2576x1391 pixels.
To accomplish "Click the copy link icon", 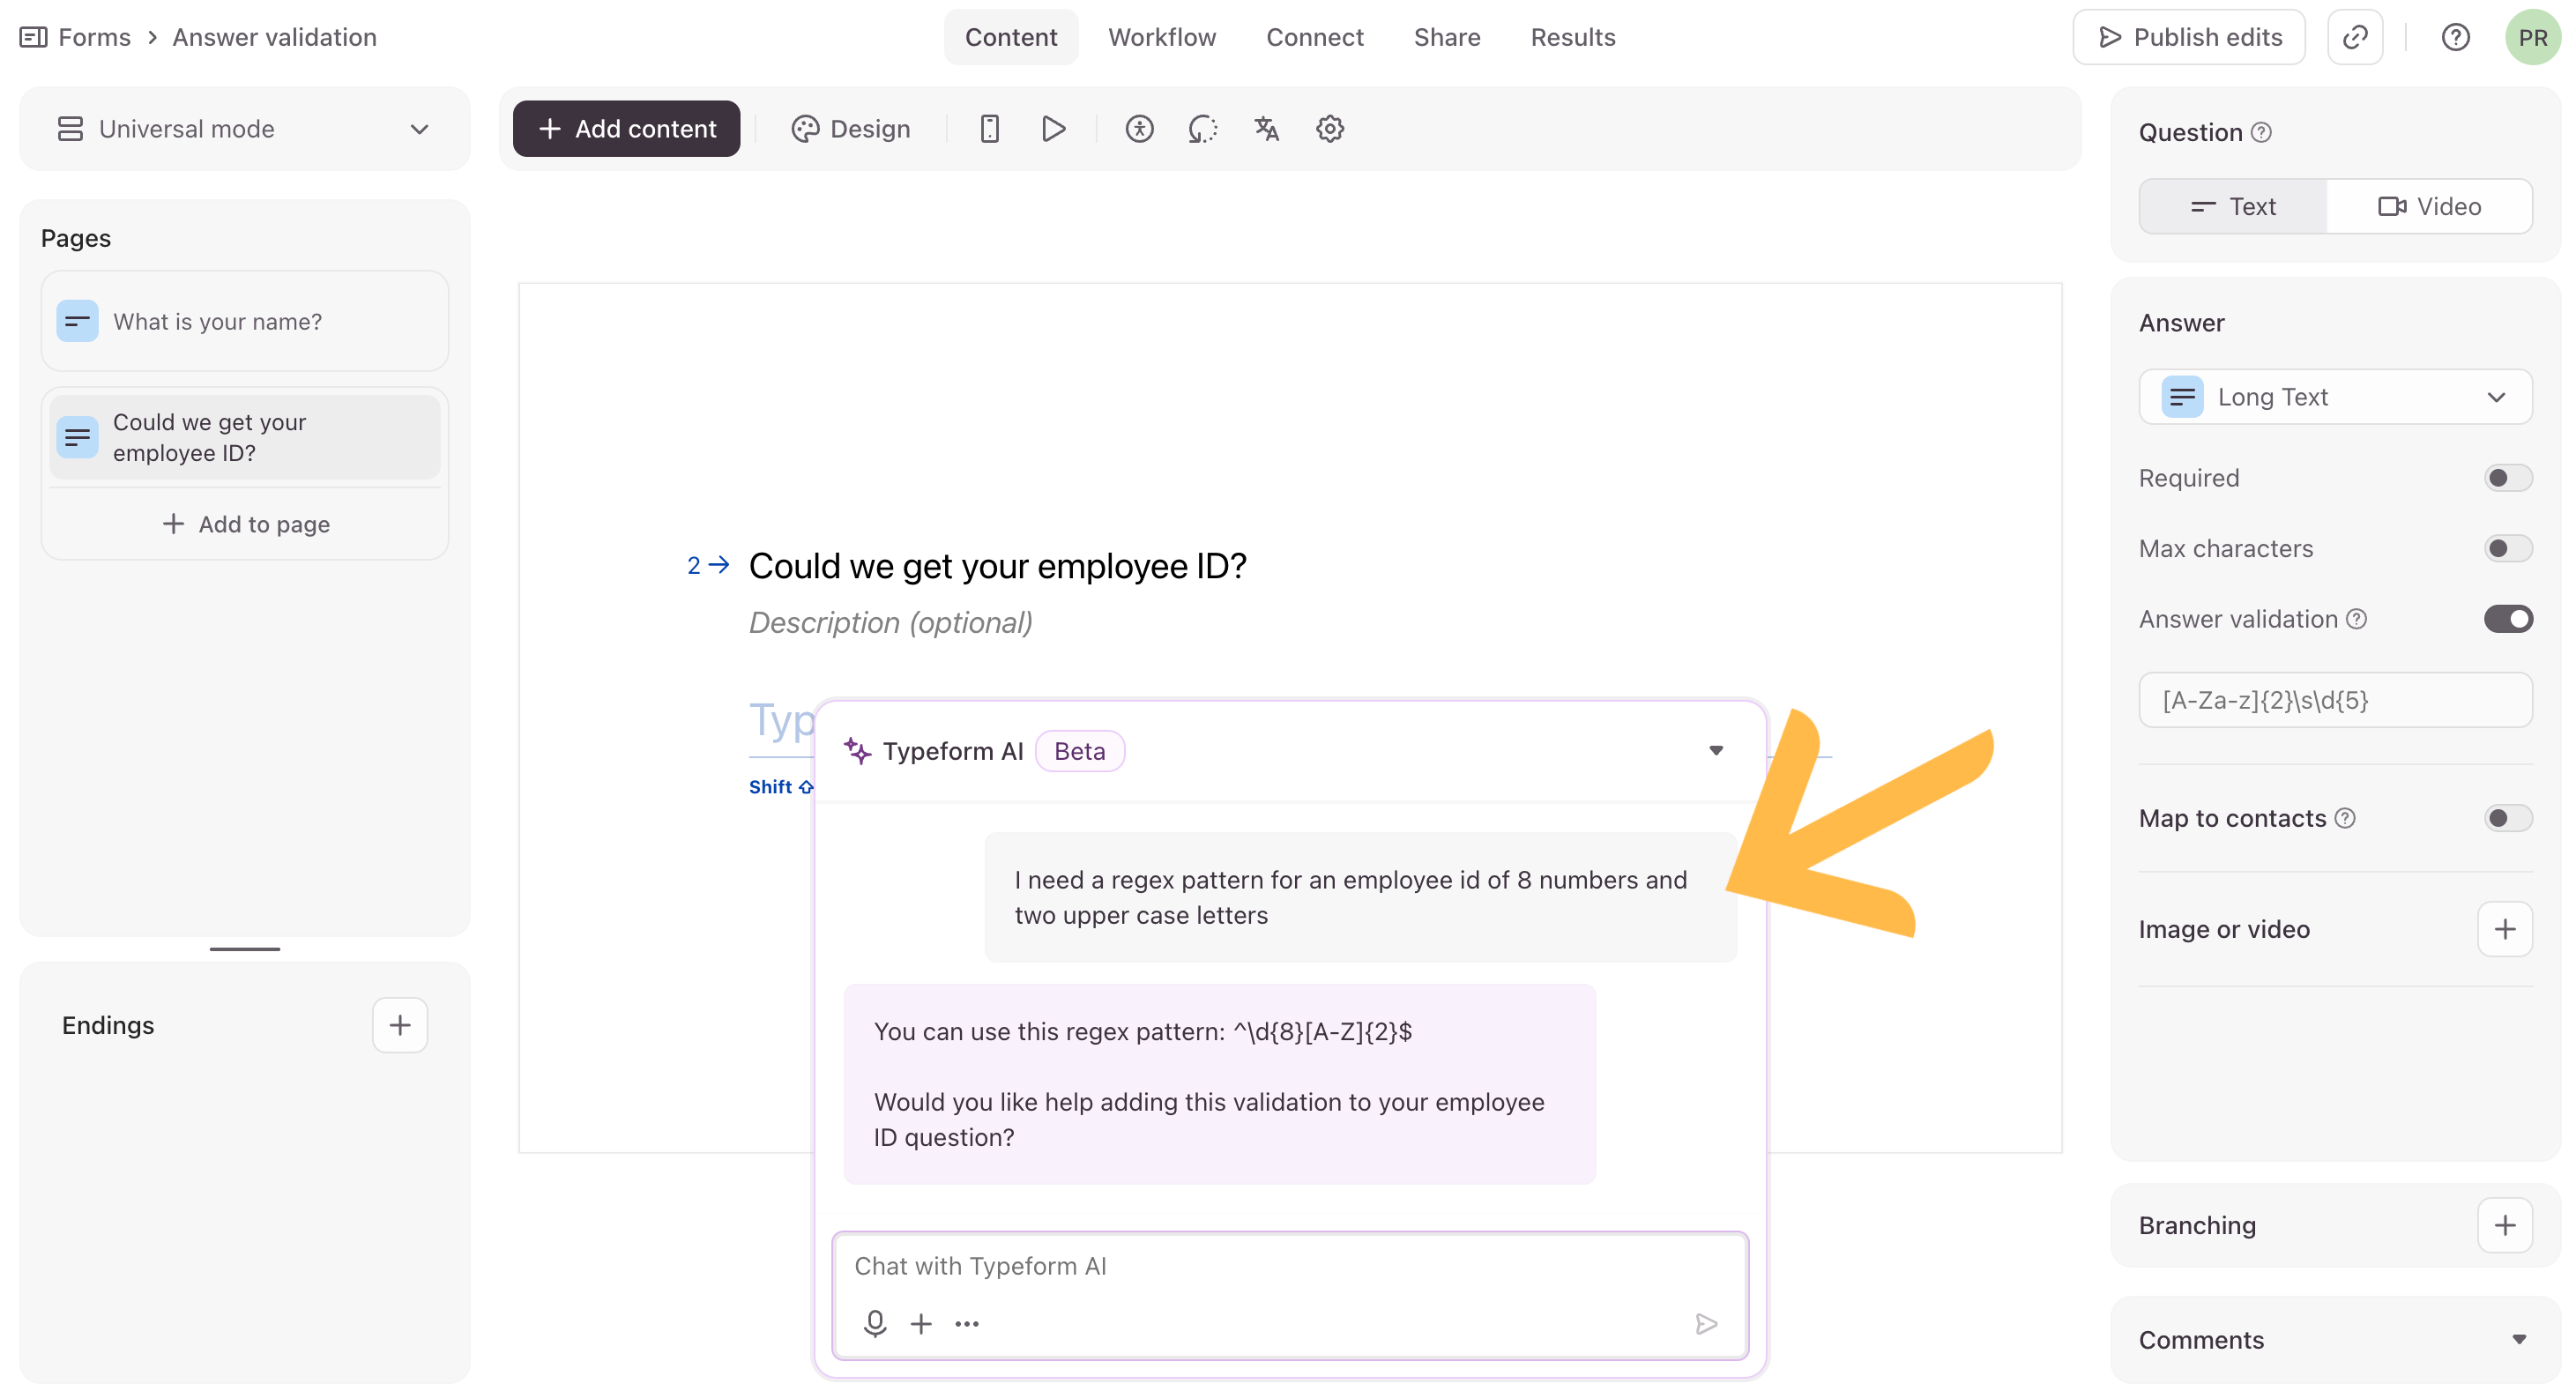I will coord(2355,38).
